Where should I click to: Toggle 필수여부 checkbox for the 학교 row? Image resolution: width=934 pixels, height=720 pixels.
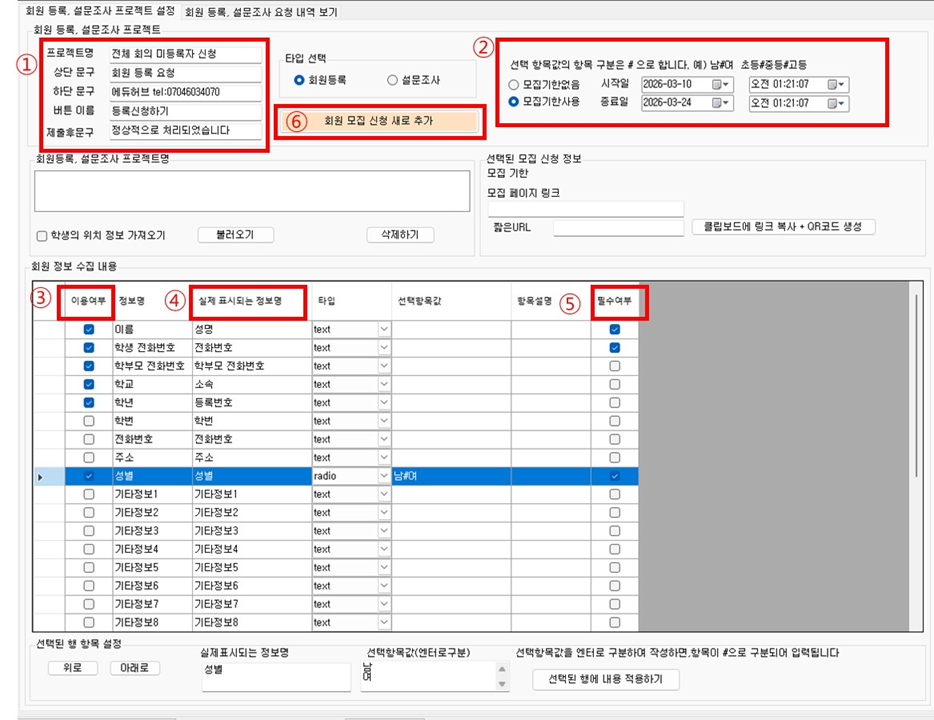click(614, 384)
